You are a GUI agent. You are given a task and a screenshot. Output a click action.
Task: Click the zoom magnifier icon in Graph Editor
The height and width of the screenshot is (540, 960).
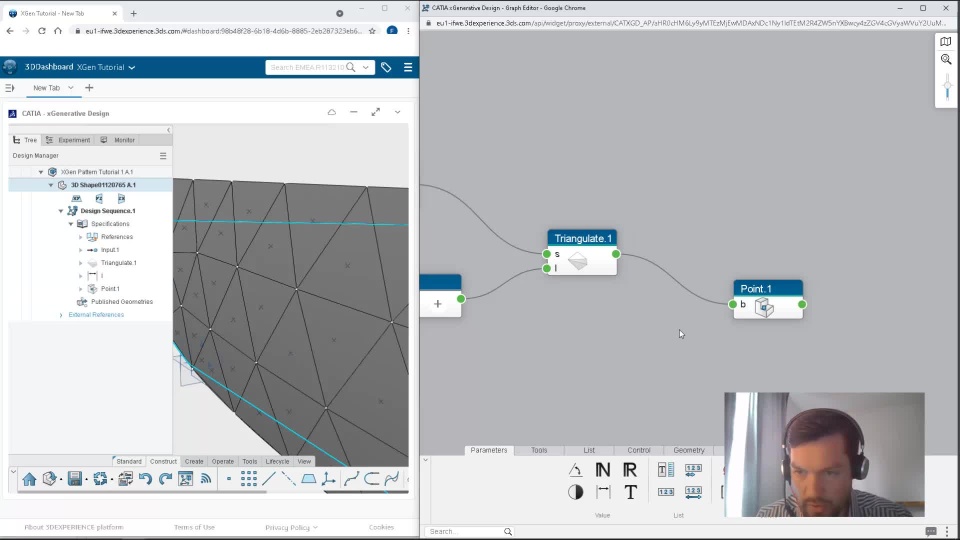946,59
